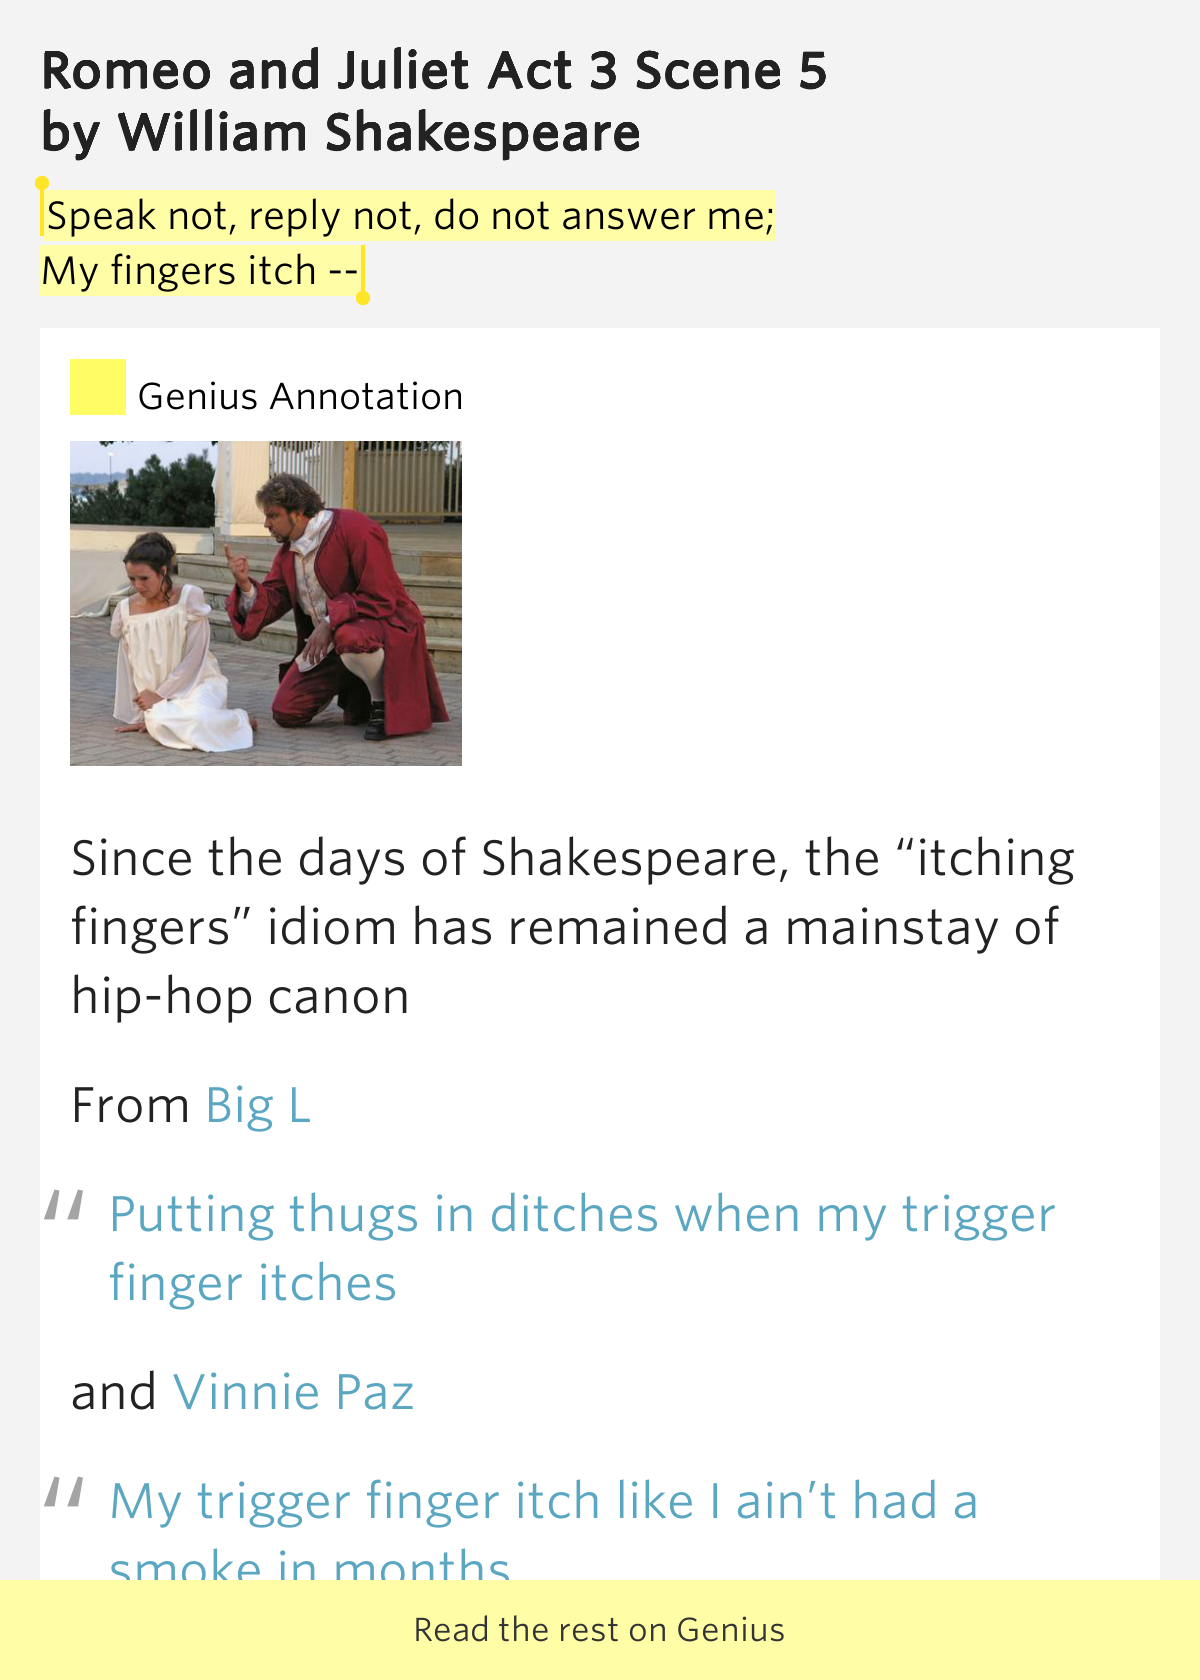Click the highlight end handle after 'itch --'
Image resolution: width=1200 pixels, height=1680 pixels.
[363, 297]
